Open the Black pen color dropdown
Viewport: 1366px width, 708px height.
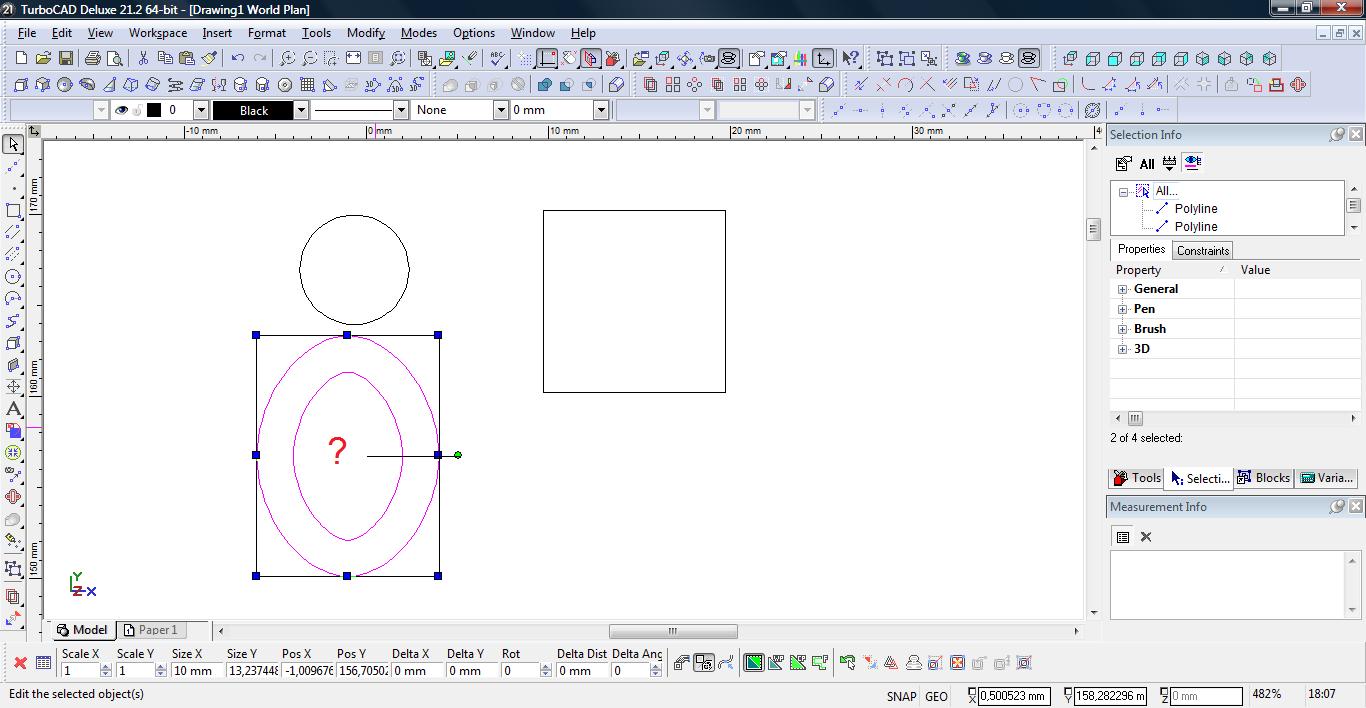[300, 110]
